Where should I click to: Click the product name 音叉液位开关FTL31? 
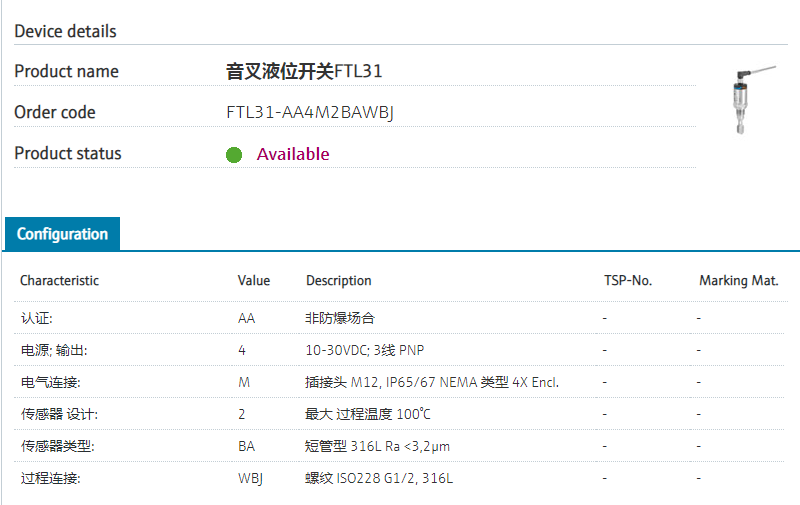click(x=304, y=71)
